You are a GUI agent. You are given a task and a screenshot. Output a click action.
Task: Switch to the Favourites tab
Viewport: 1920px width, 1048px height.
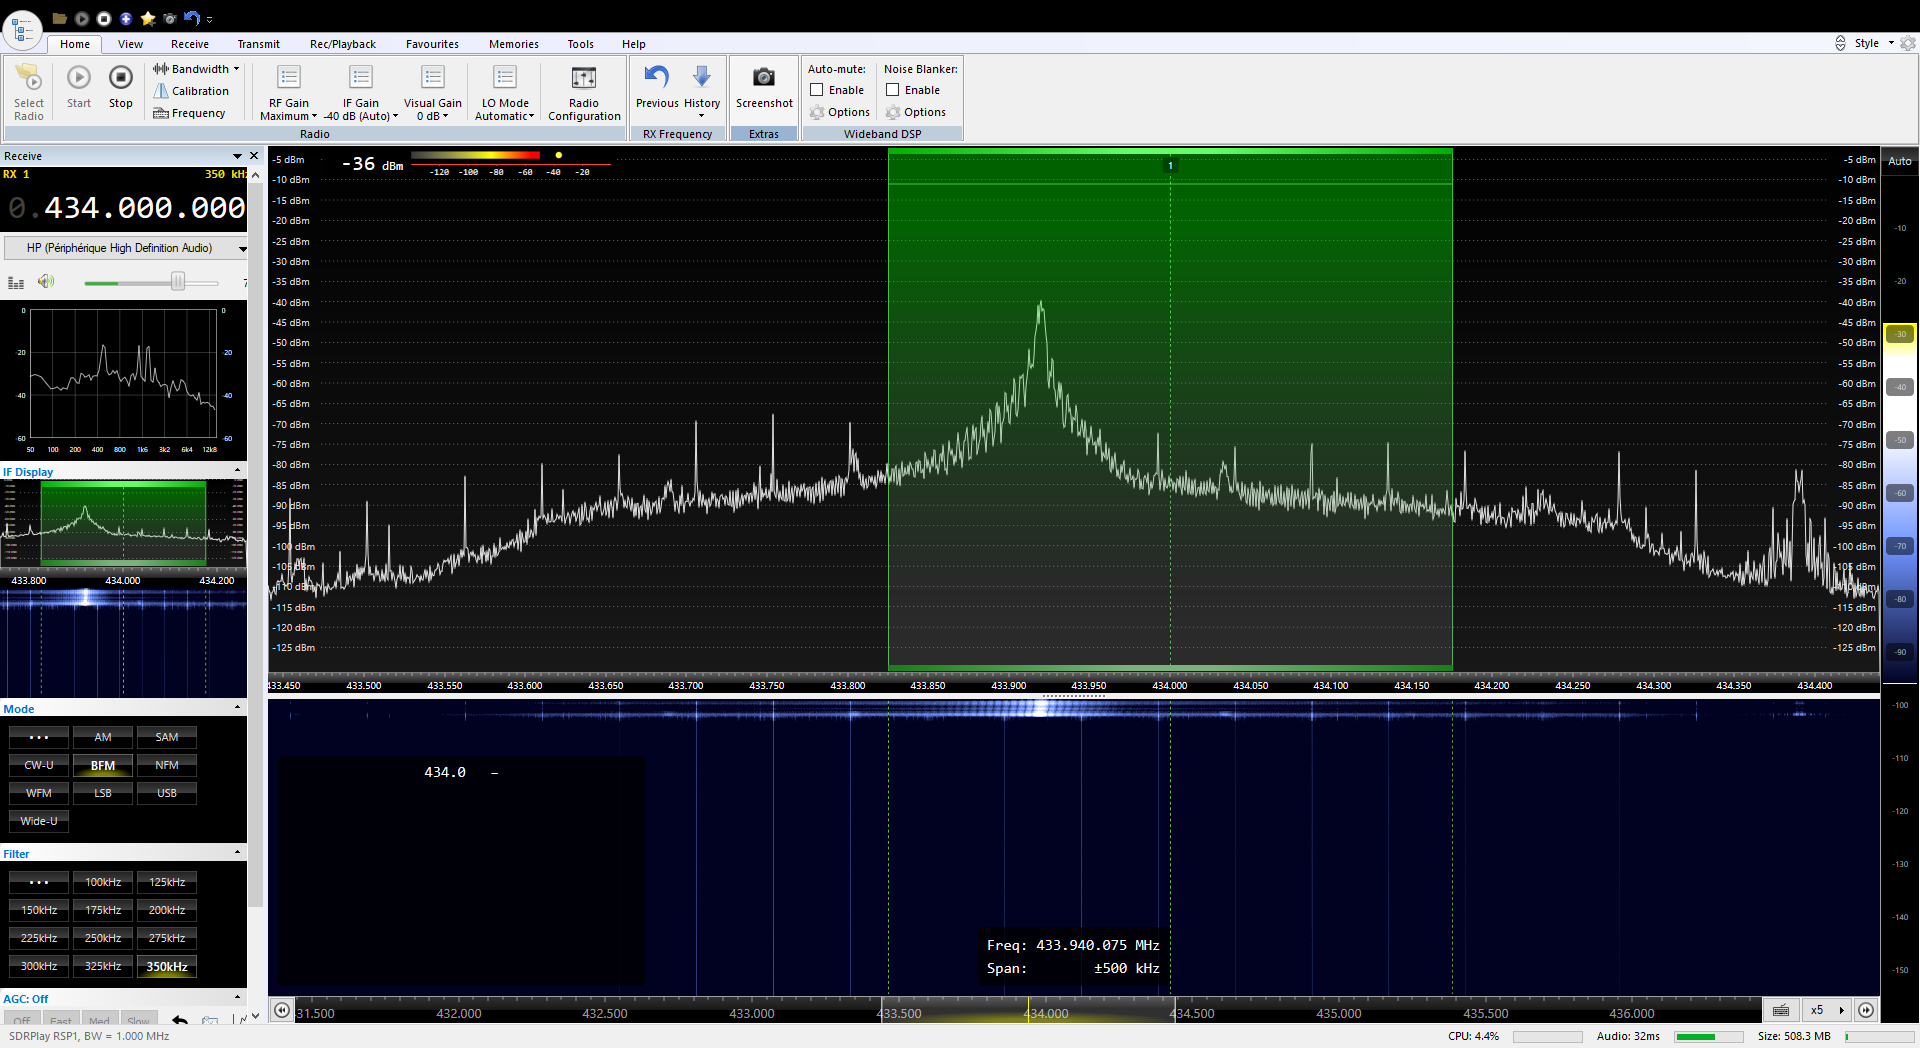432,44
